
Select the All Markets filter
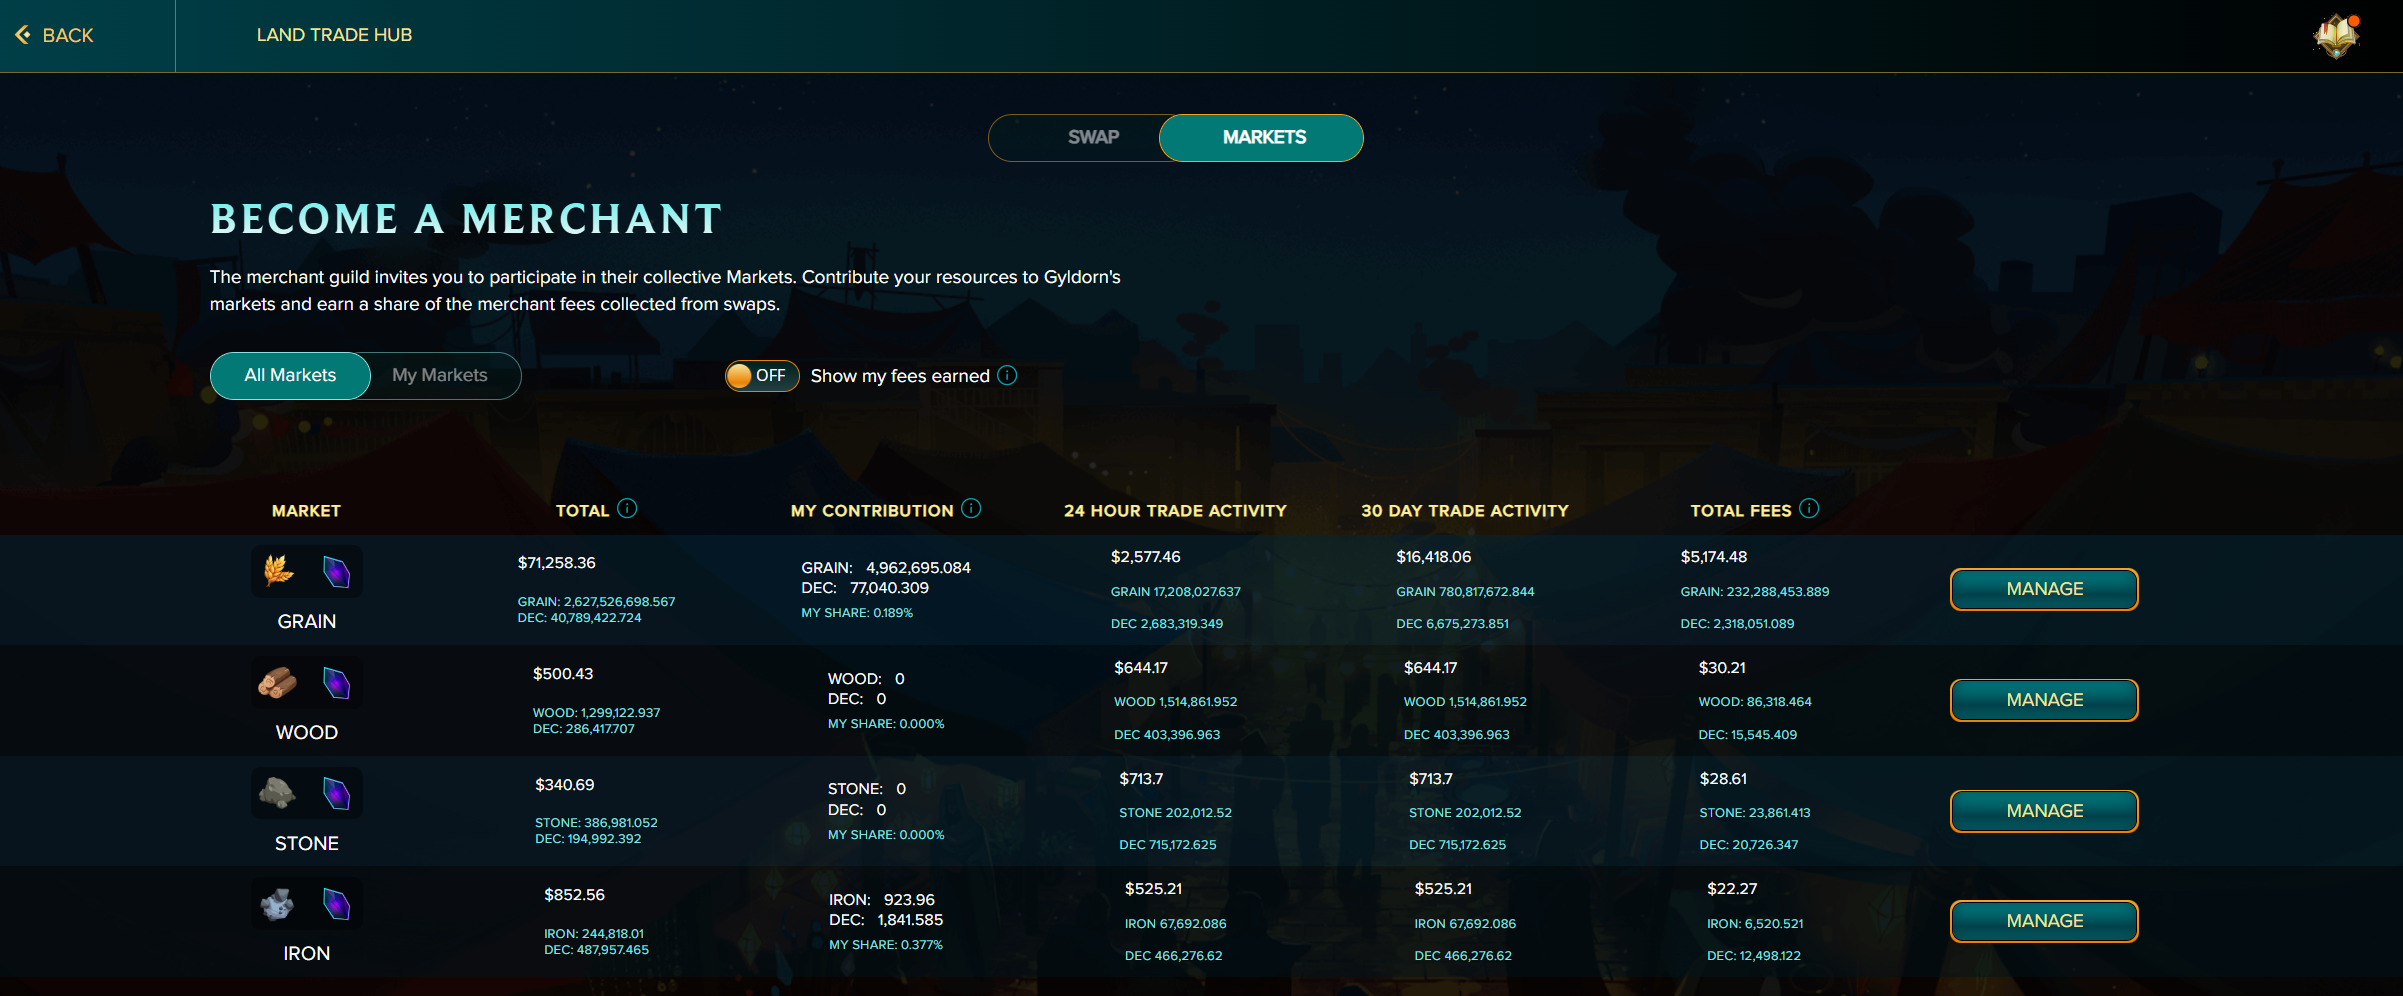pos(290,375)
